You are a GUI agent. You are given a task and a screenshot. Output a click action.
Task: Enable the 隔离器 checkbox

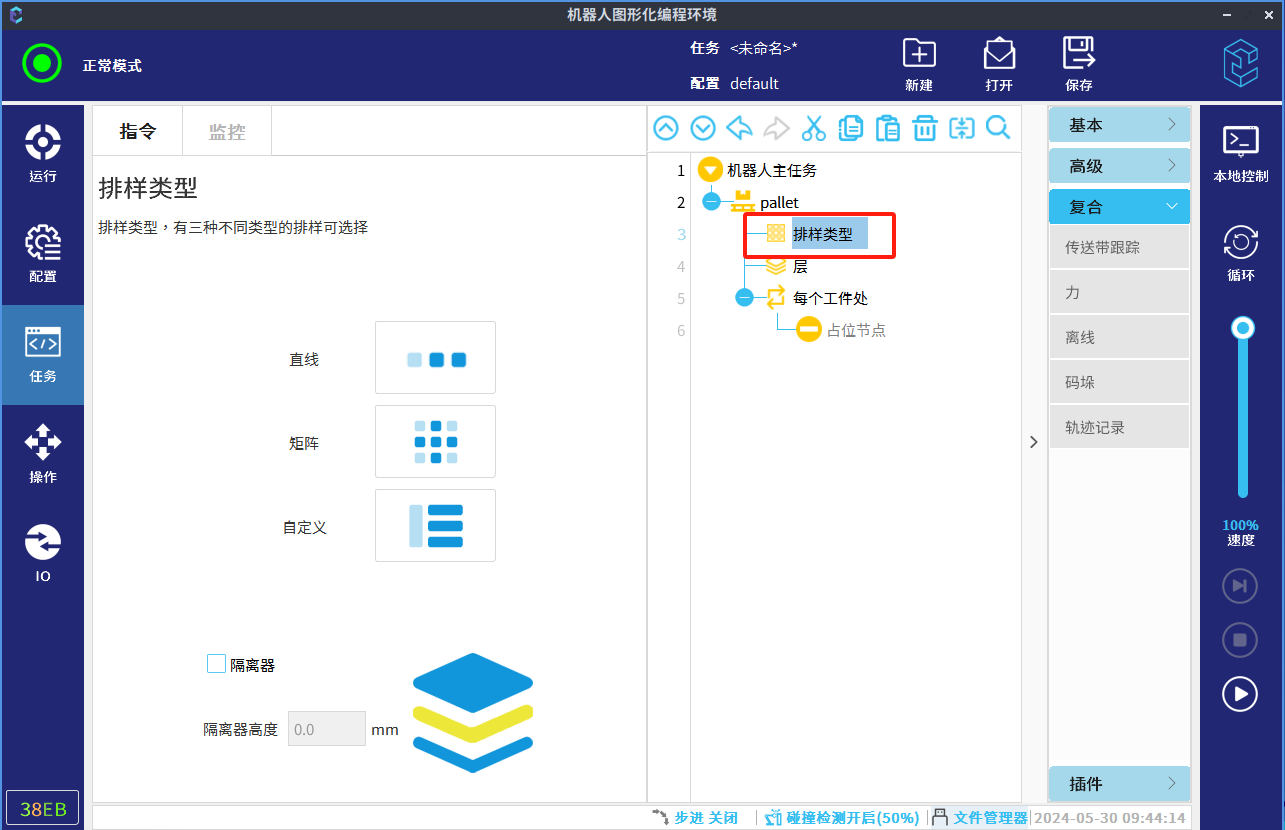[216, 664]
